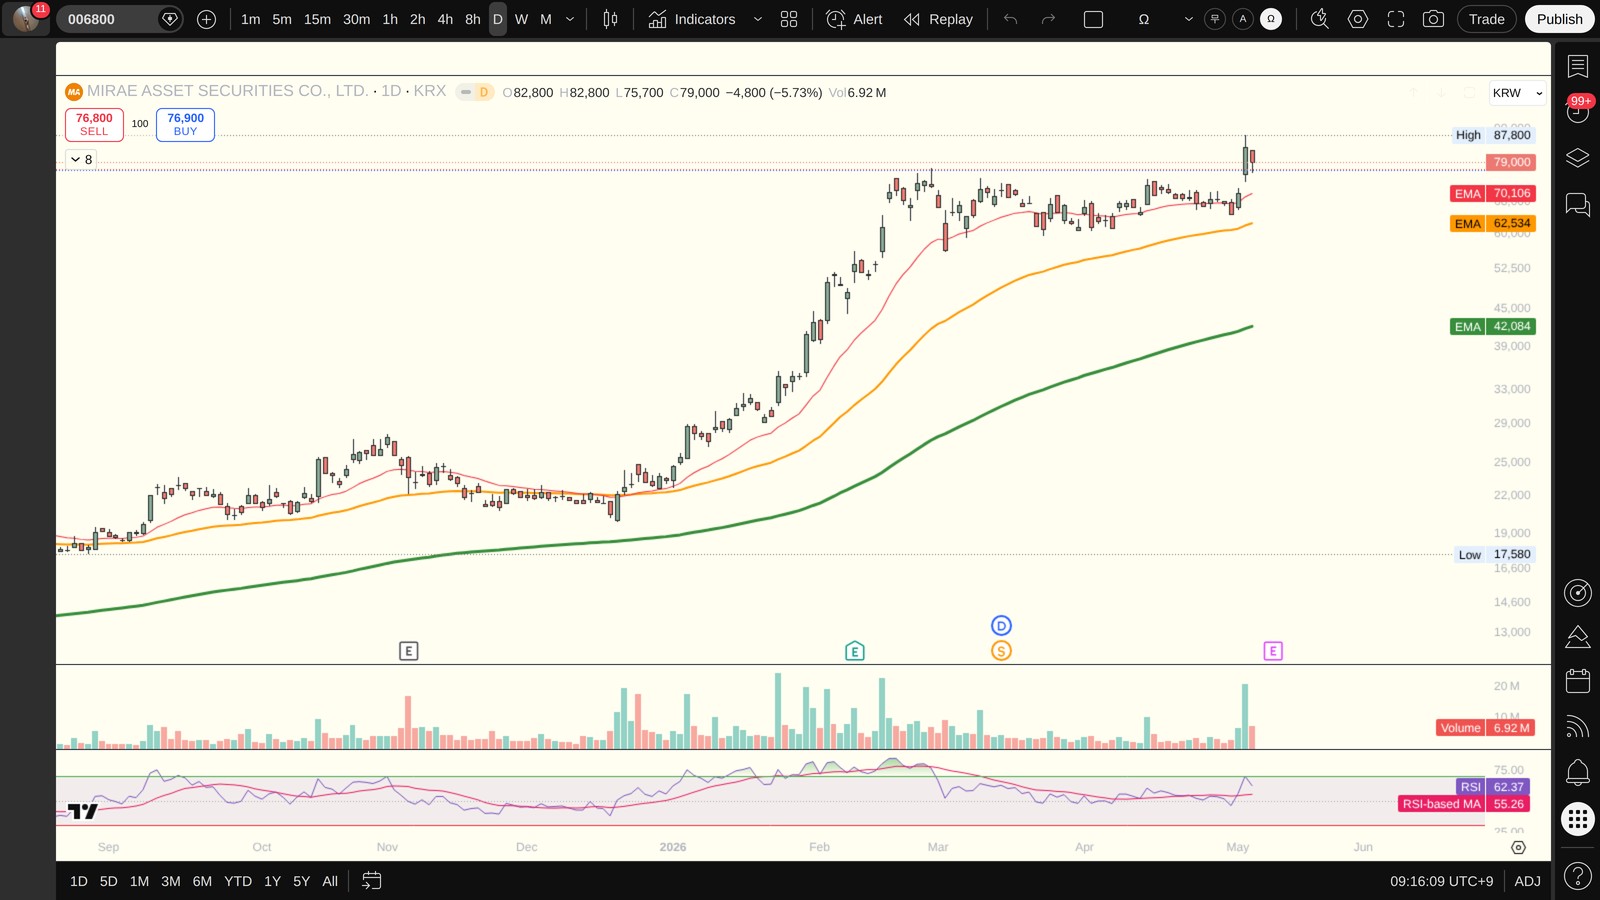Click the omega layout name

(x=1144, y=19)
